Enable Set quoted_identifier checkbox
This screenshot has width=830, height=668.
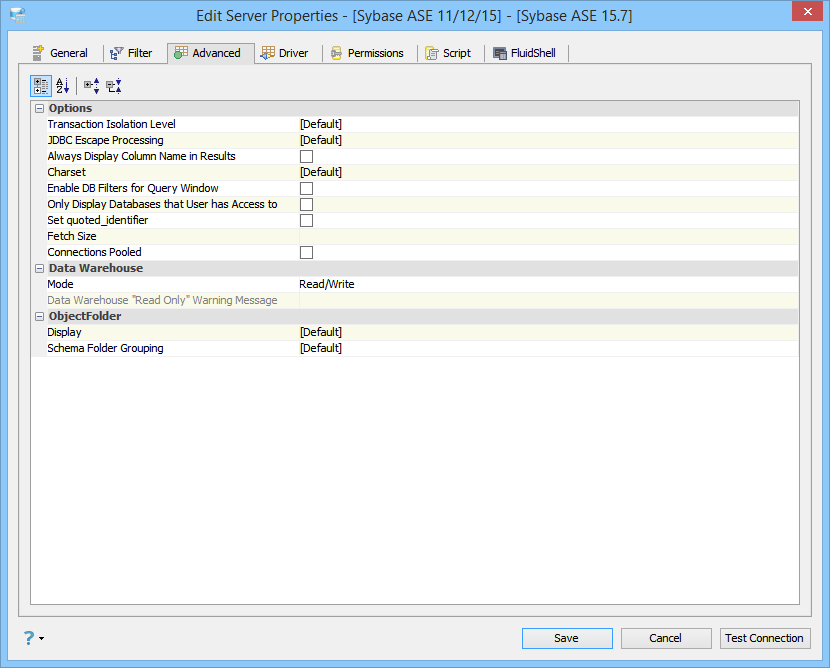pyautogui.click(x=306, y=220)
